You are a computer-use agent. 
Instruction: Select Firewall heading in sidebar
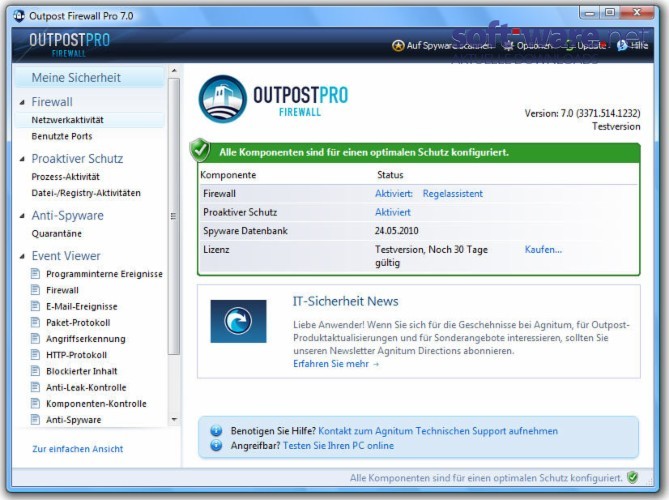tap(52, 102)
